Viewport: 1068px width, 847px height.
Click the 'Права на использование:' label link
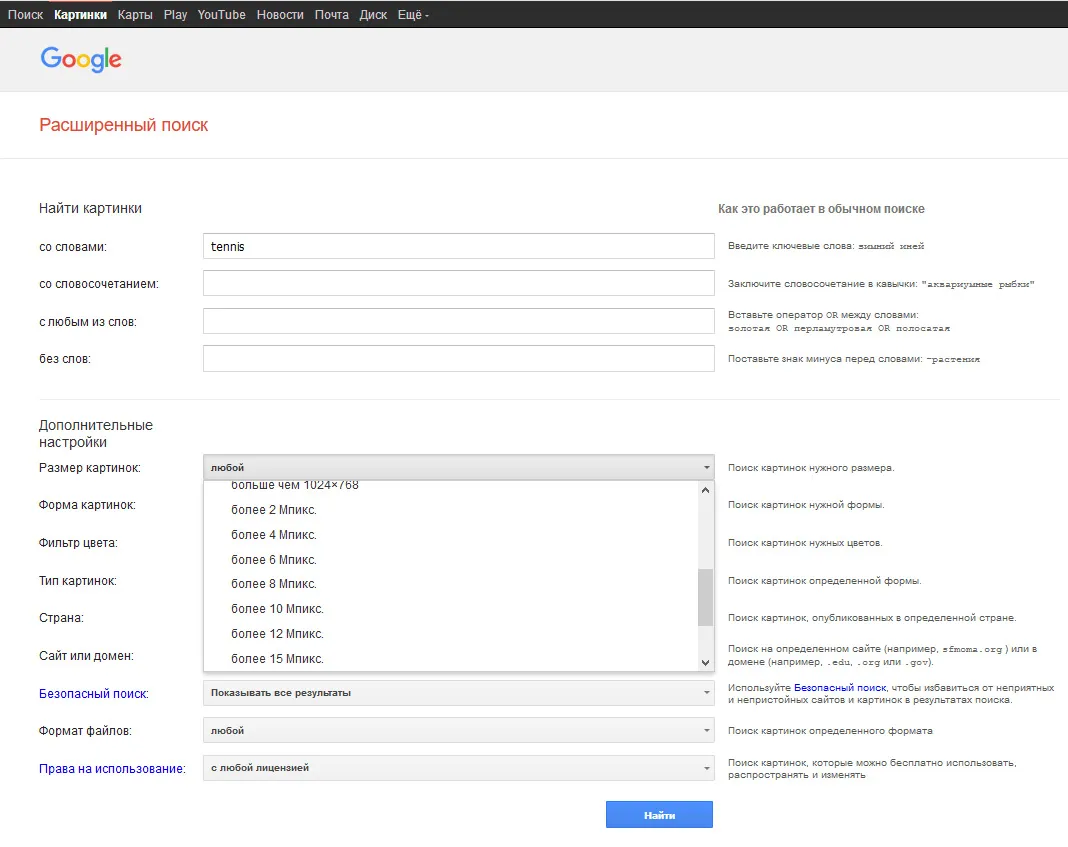(x=112, y=769)
